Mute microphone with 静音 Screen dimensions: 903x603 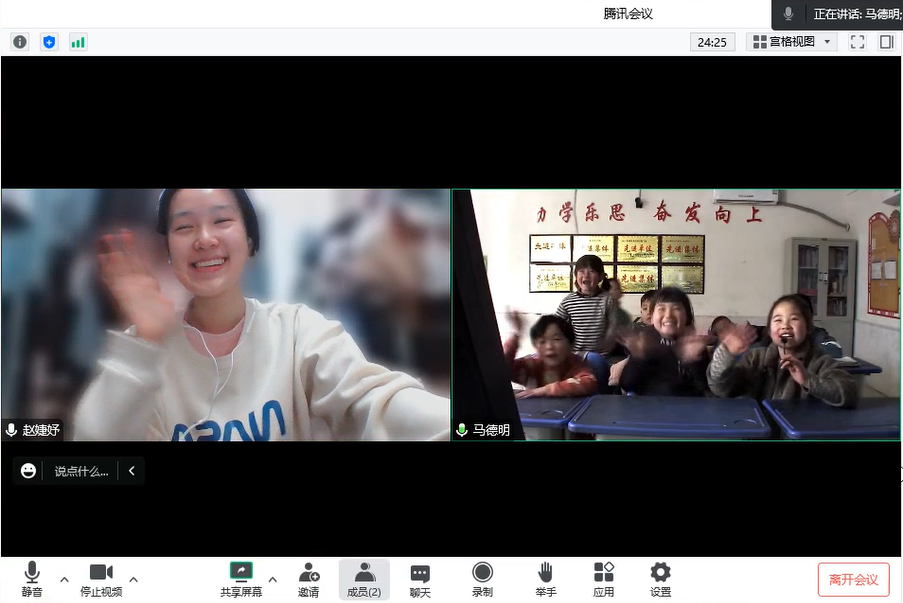32,579
